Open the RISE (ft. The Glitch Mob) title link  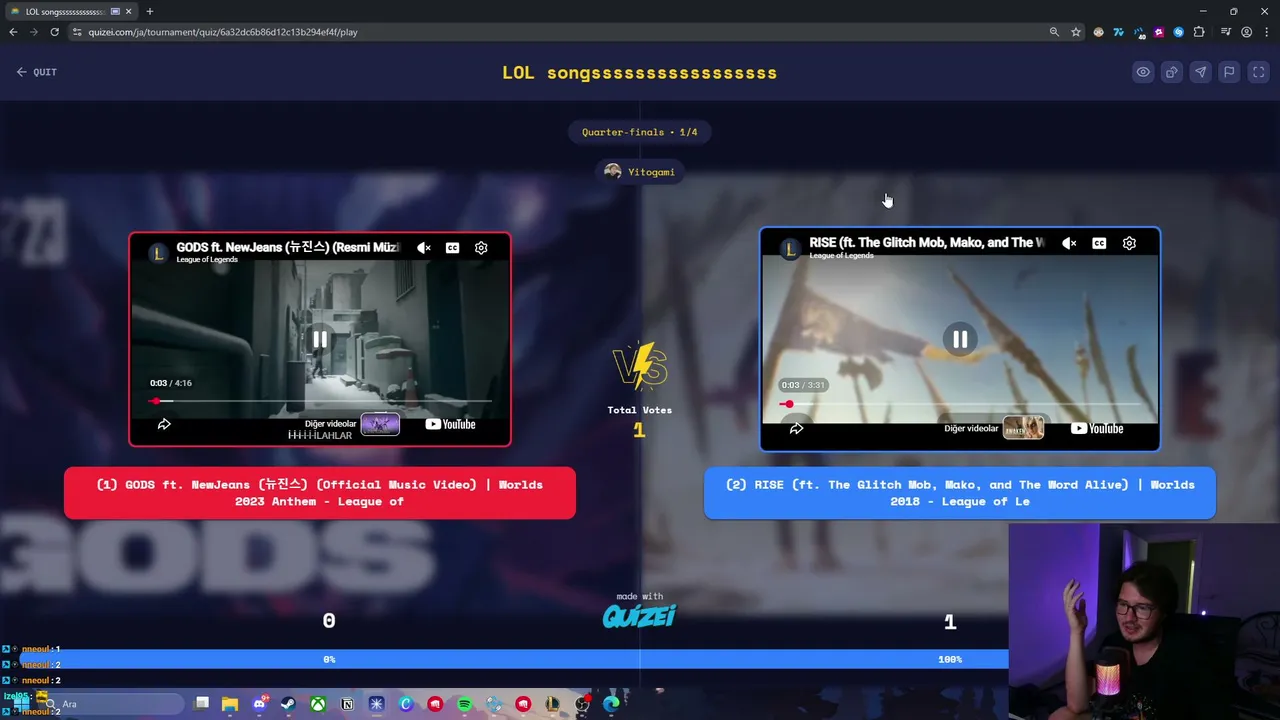tap(926, 242)
